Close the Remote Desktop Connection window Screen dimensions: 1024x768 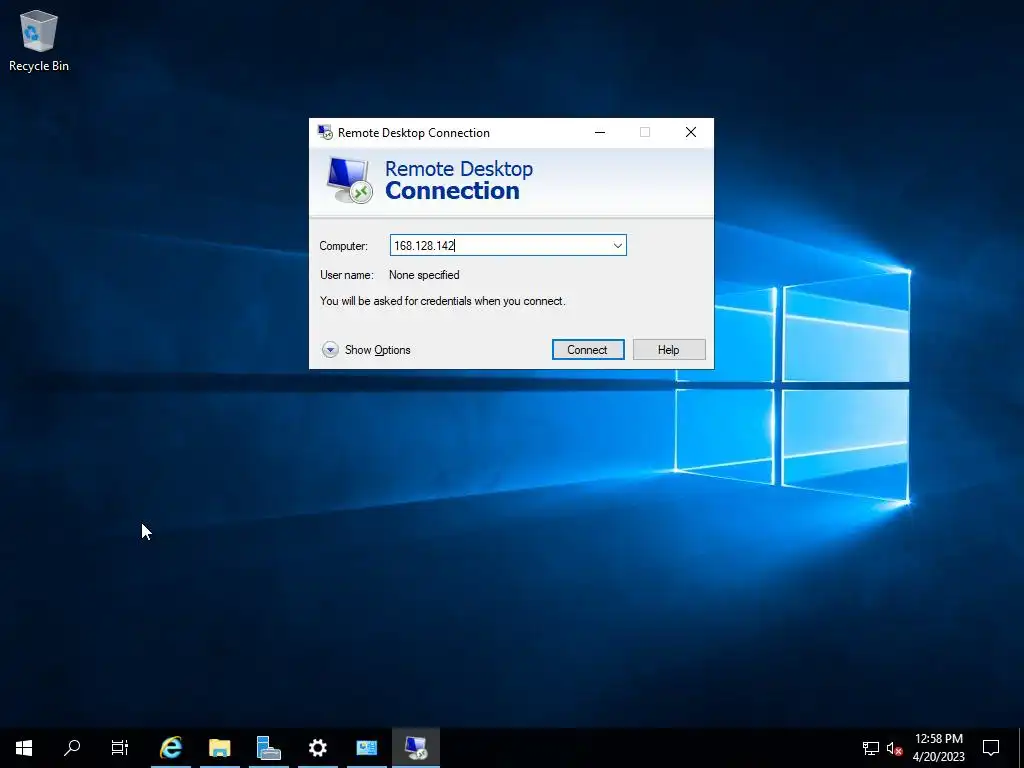(690, 133)
